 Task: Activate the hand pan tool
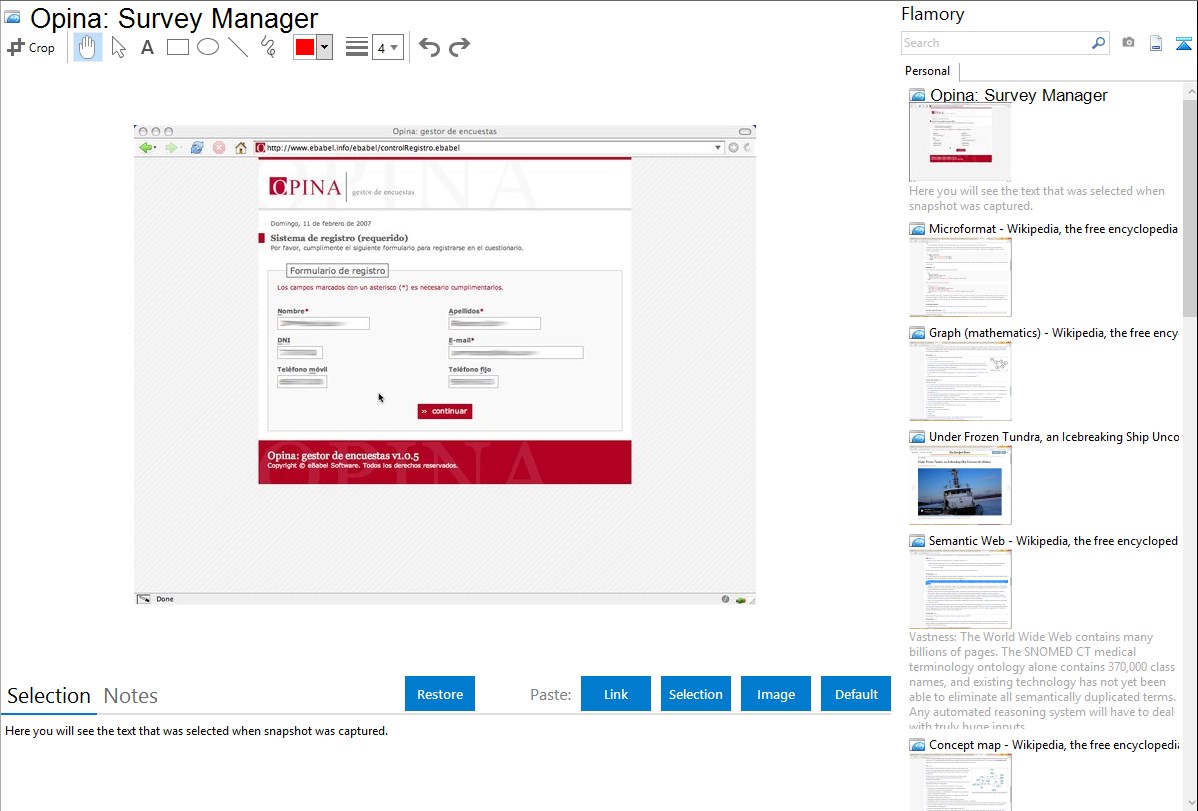(x=88, y=47)
